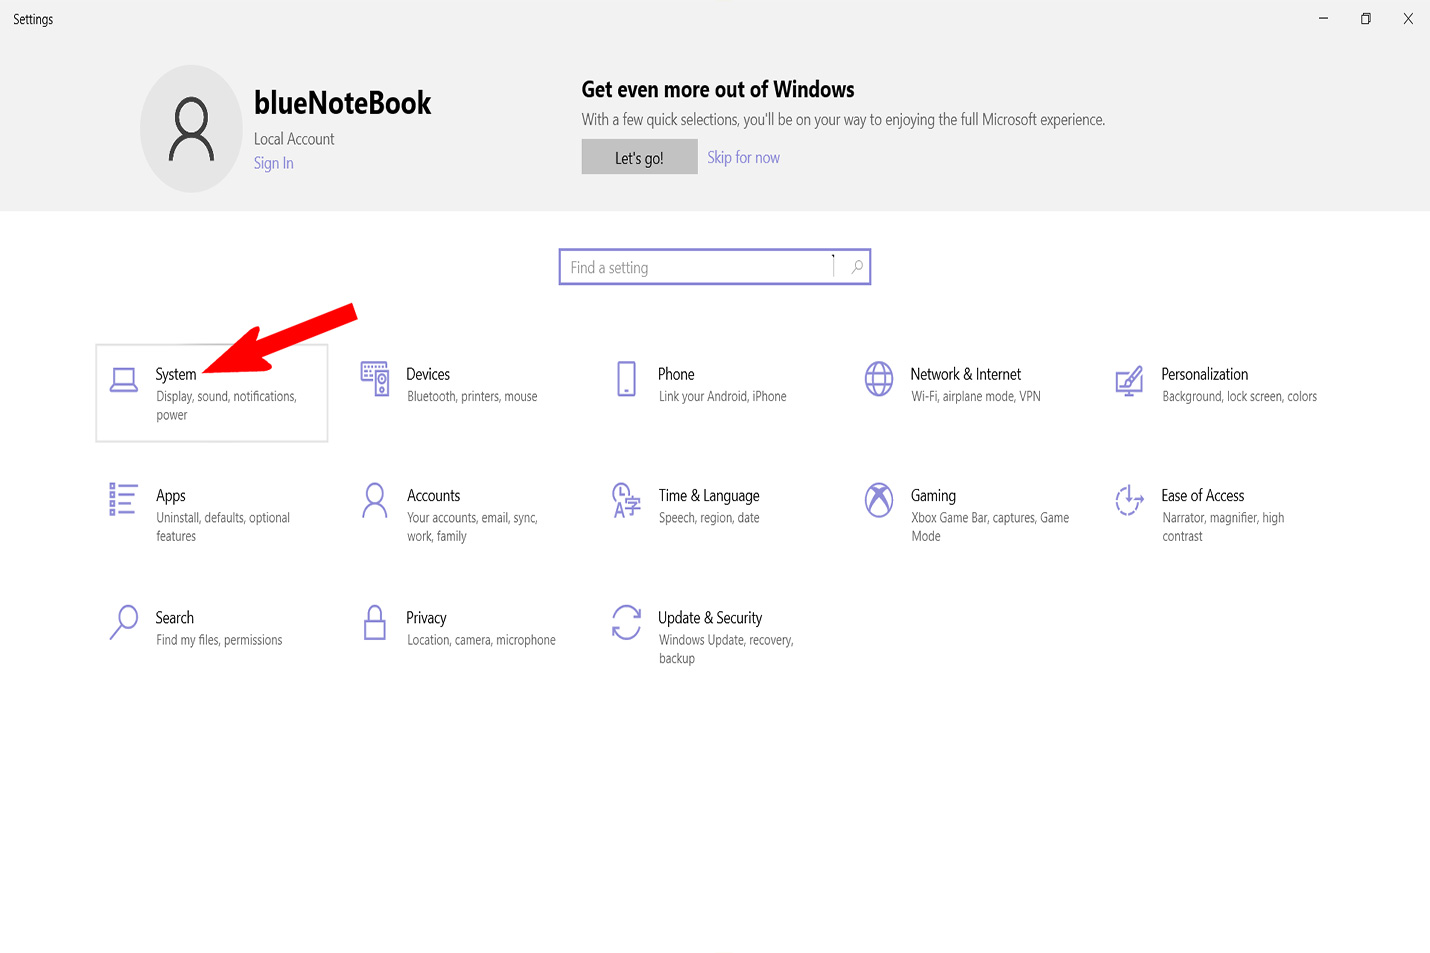Open the Search category title
This screenshot has width=1430, height=953.
pos(175,617)
